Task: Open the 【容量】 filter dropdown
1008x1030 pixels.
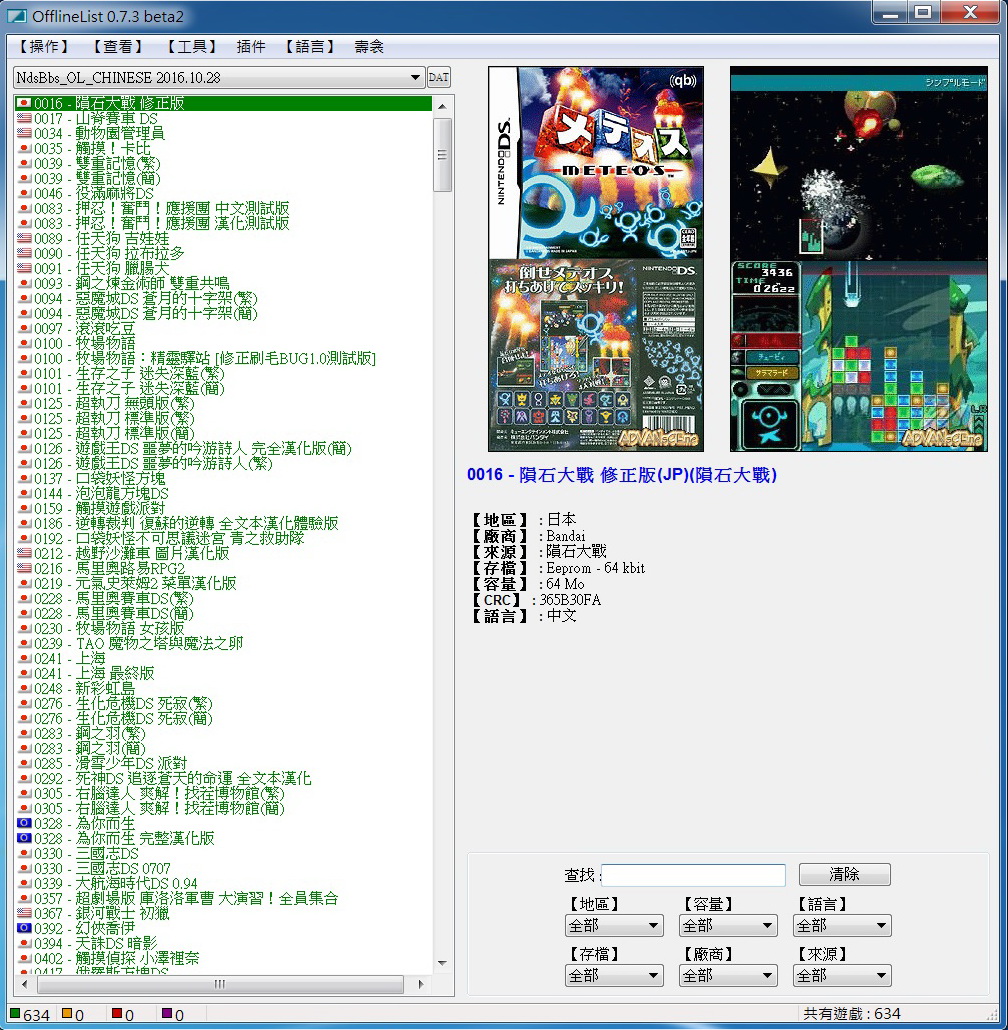Action: pyautogui.click(x=728, y=926)
